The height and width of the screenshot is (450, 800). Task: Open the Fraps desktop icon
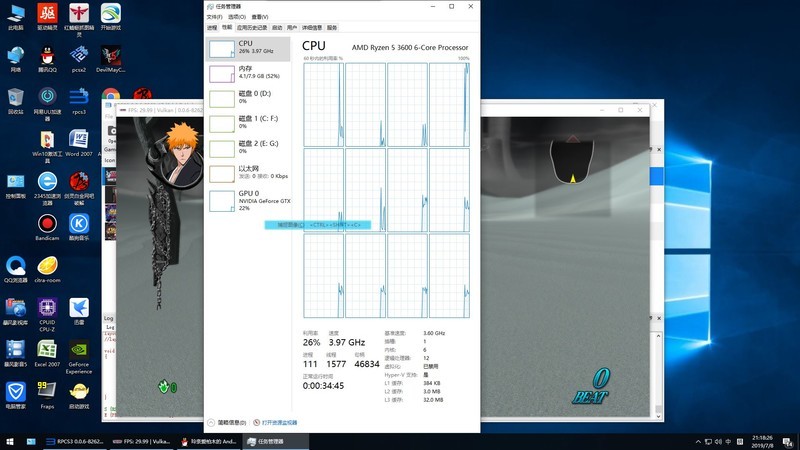(47, 390)
